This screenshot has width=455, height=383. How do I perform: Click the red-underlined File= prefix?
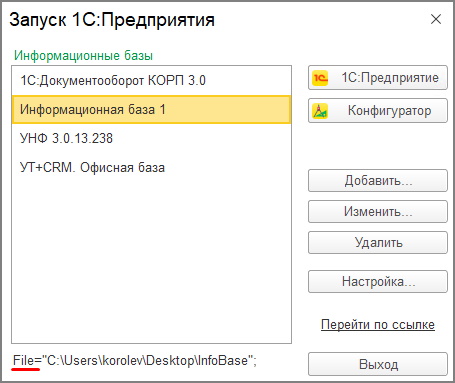tap(27, 361)
